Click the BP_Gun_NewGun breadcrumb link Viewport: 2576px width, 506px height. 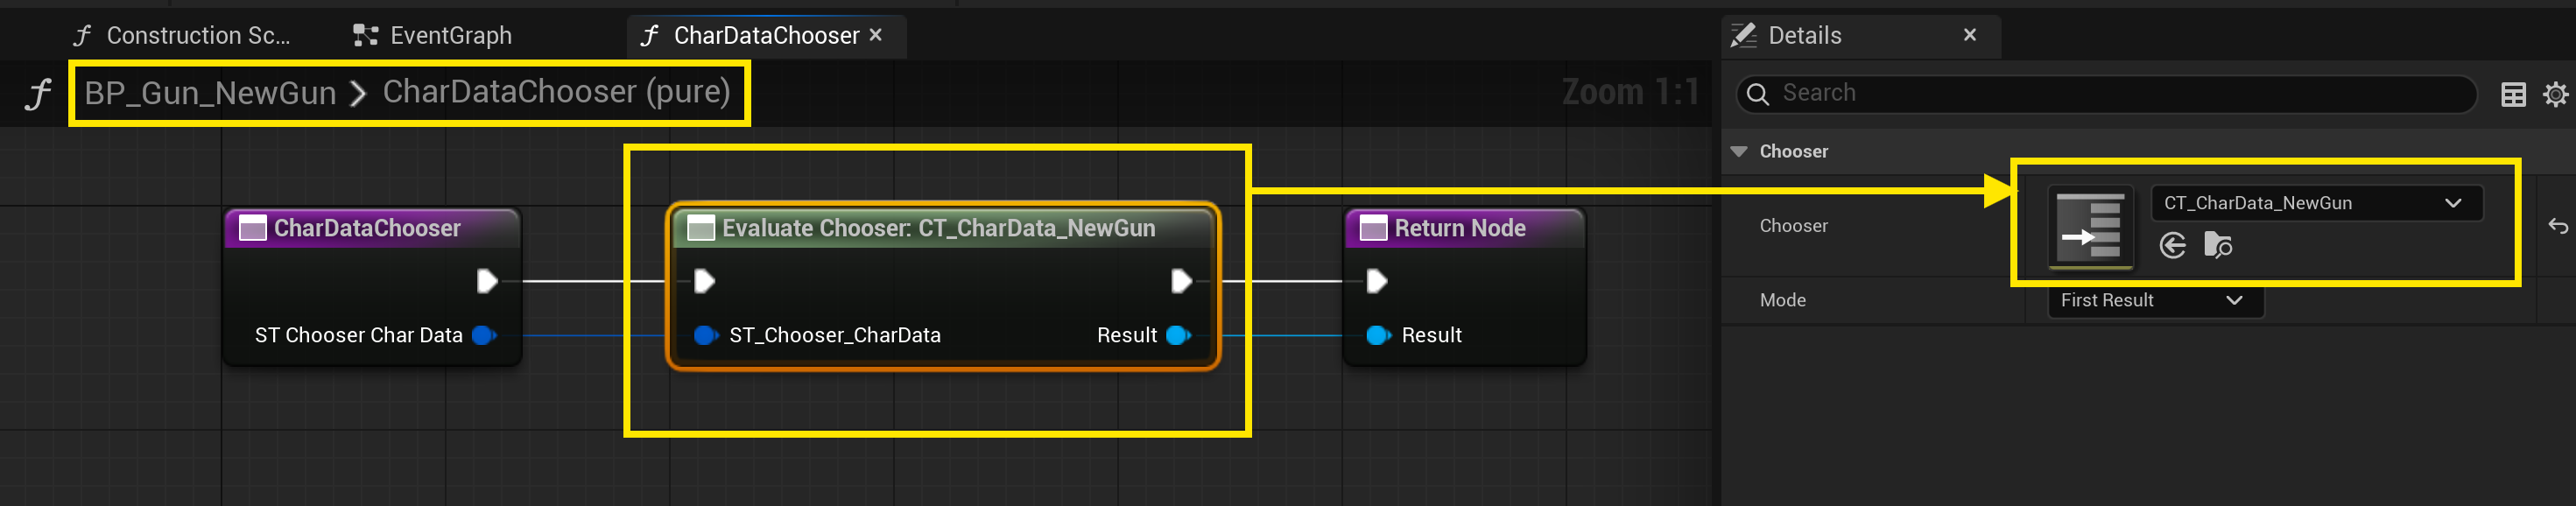210,93
